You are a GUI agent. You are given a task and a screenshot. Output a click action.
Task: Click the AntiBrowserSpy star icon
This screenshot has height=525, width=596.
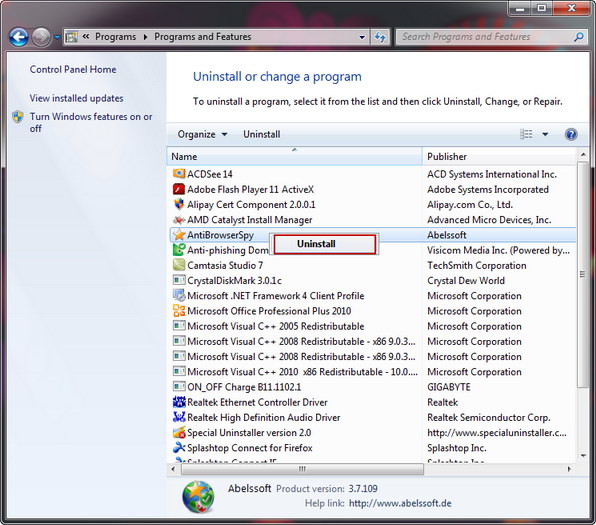[x=179, y=235]
